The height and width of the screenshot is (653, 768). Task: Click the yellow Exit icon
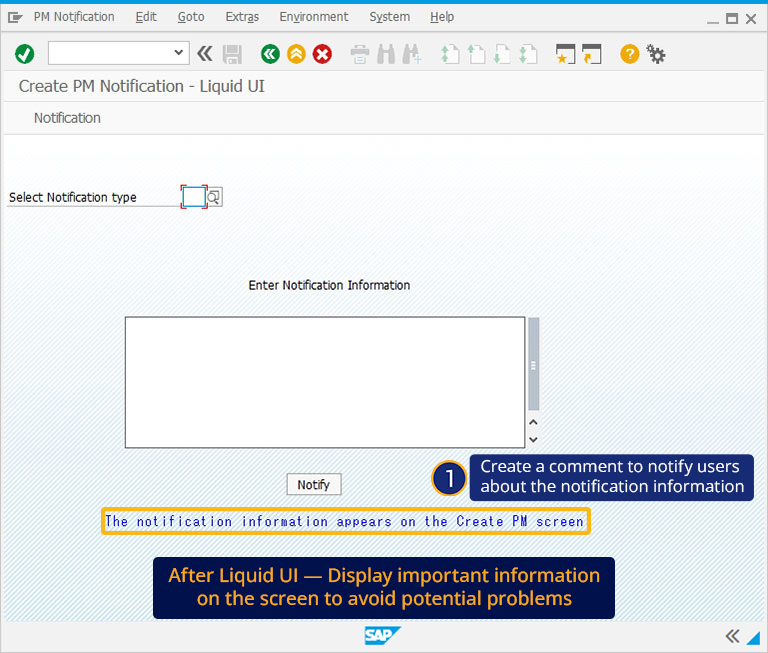click(x=296, y=54)
